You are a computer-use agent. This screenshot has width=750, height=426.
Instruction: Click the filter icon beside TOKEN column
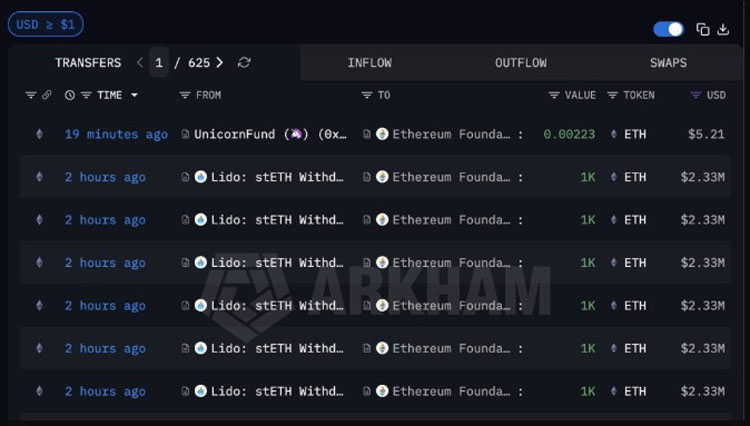coord(612,95)
